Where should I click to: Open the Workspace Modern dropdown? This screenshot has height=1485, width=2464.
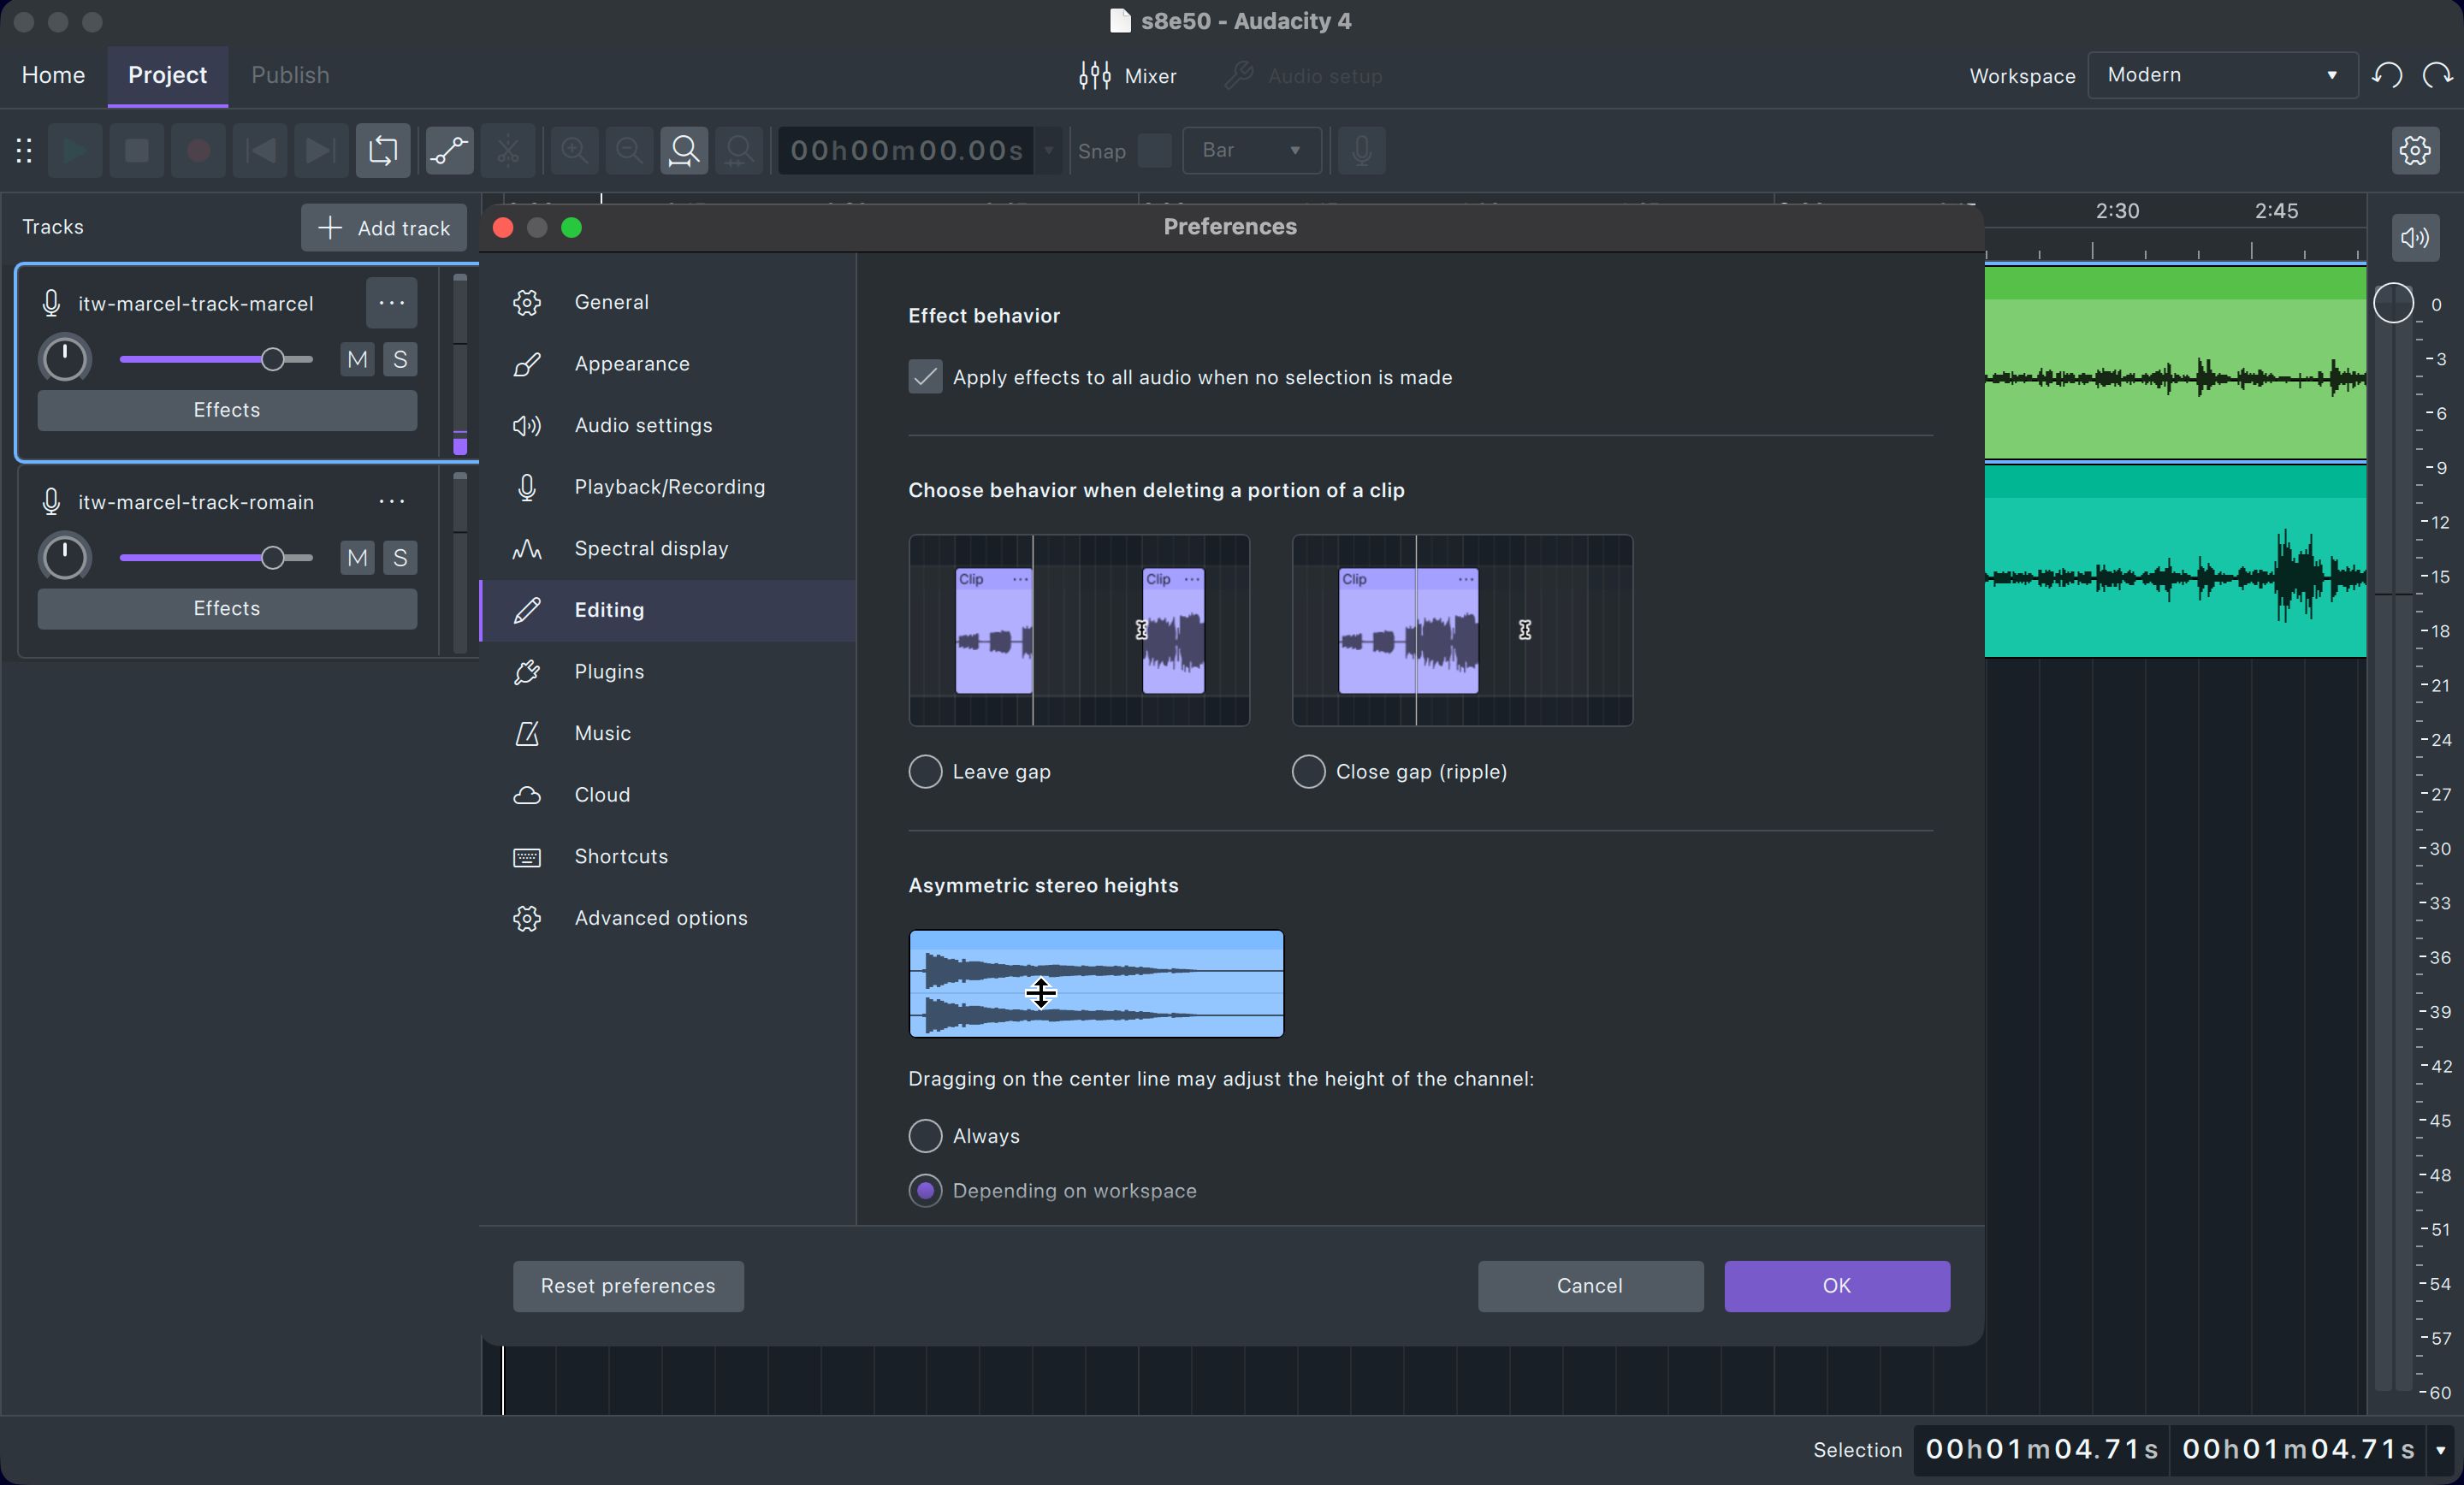2221,74
